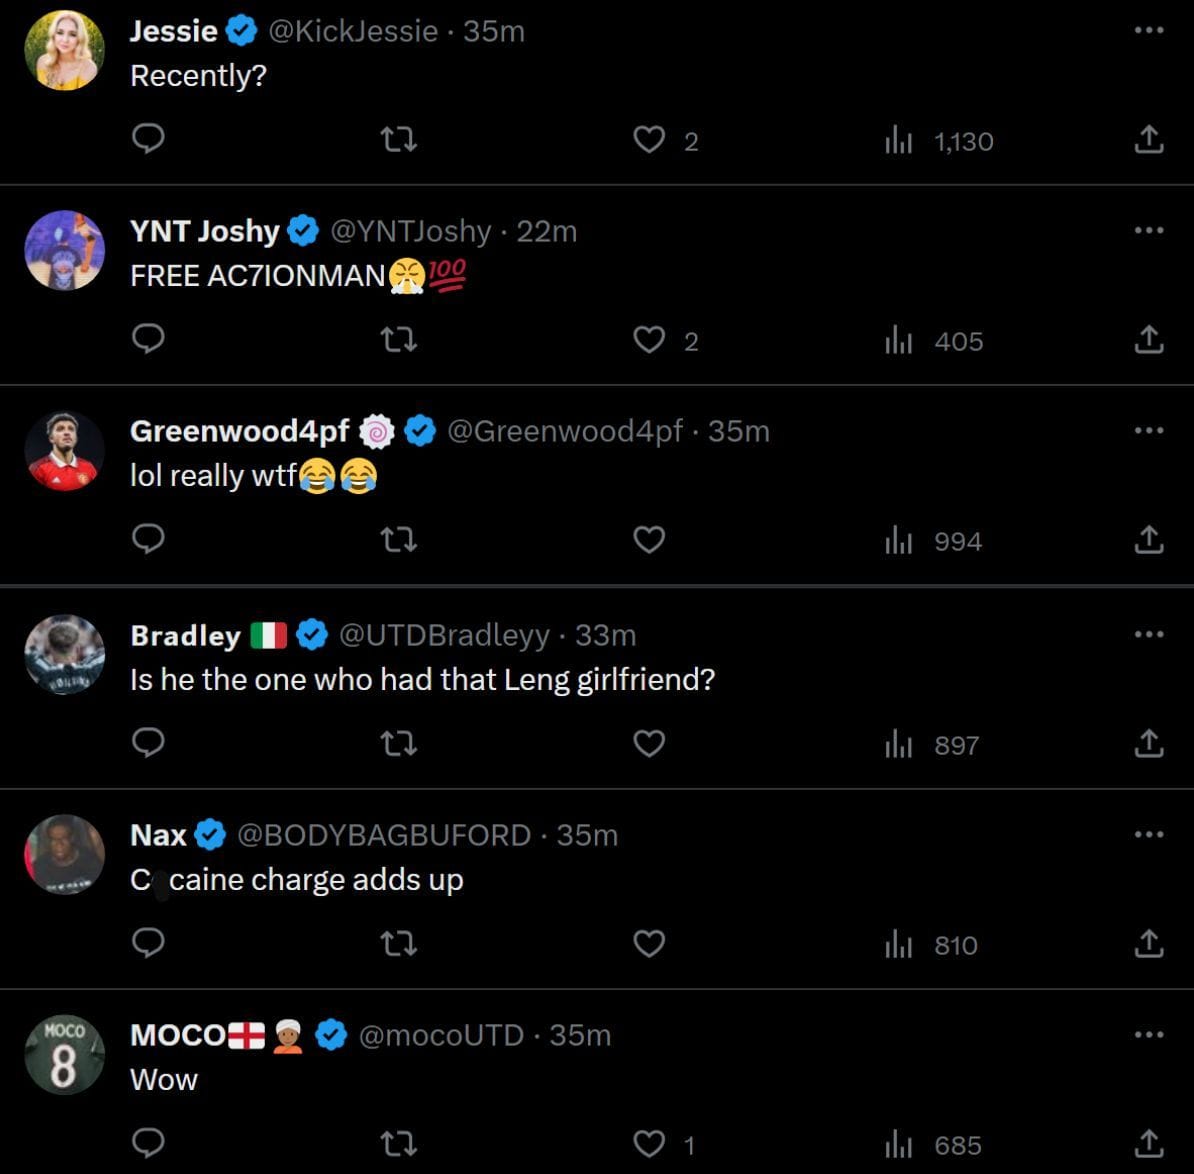View analytics for Greenwood4pf's tweet

point(898,540)
